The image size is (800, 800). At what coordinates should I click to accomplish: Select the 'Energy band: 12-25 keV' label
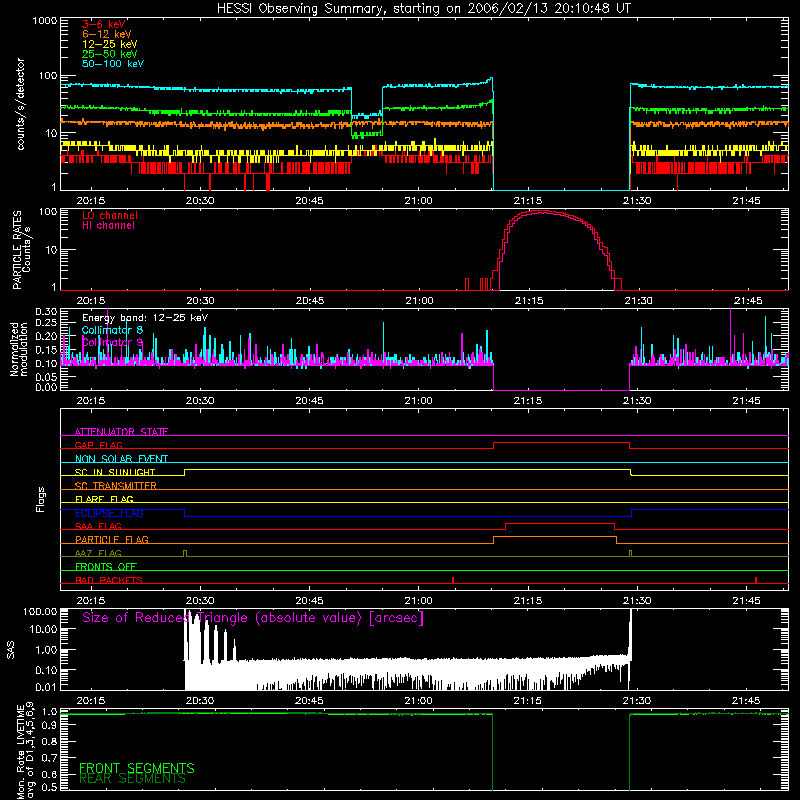[145, 318]
